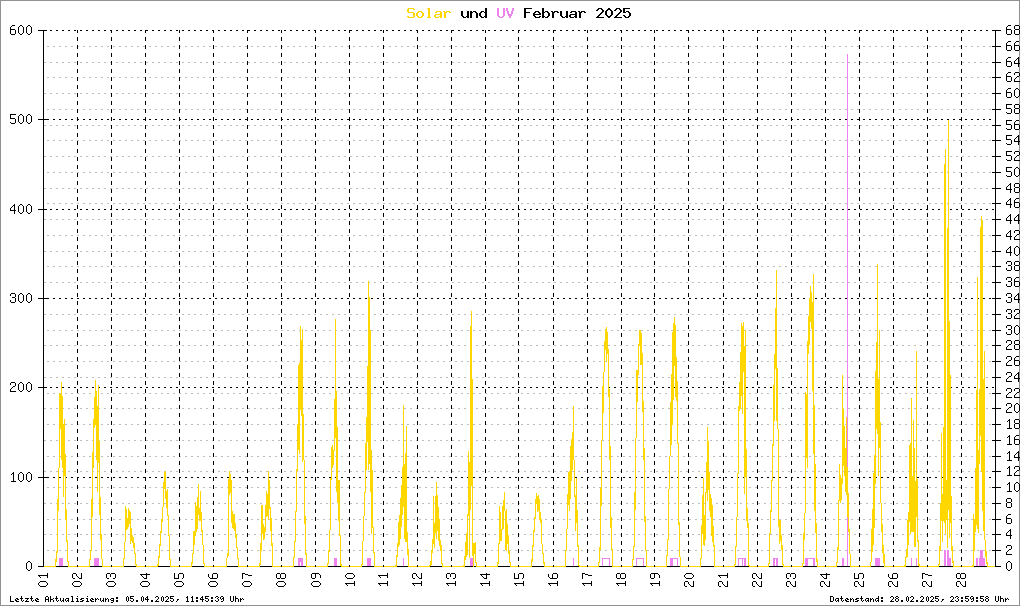1020x606 pixels.
Task: Select day 24 on the x-axis
Action: point(825,580)
